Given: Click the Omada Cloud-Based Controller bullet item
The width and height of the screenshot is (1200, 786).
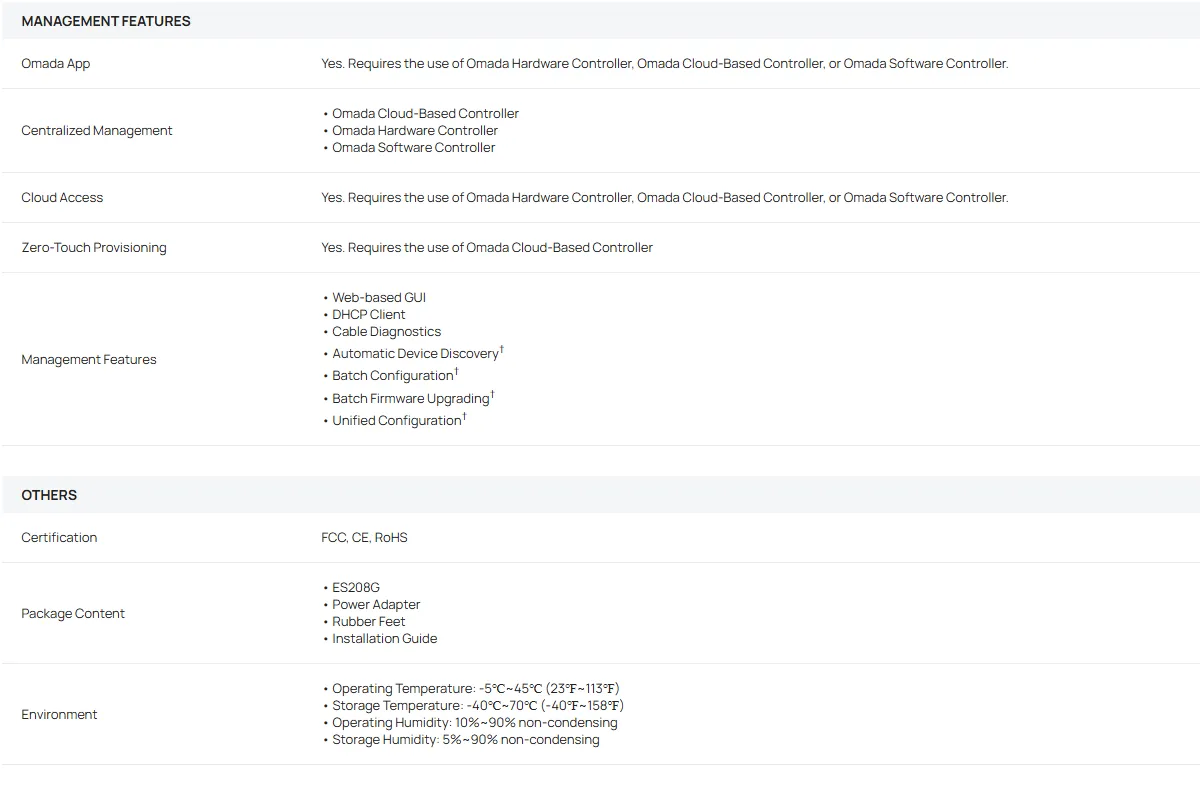Looking at the screenshot, I should 425,113.
